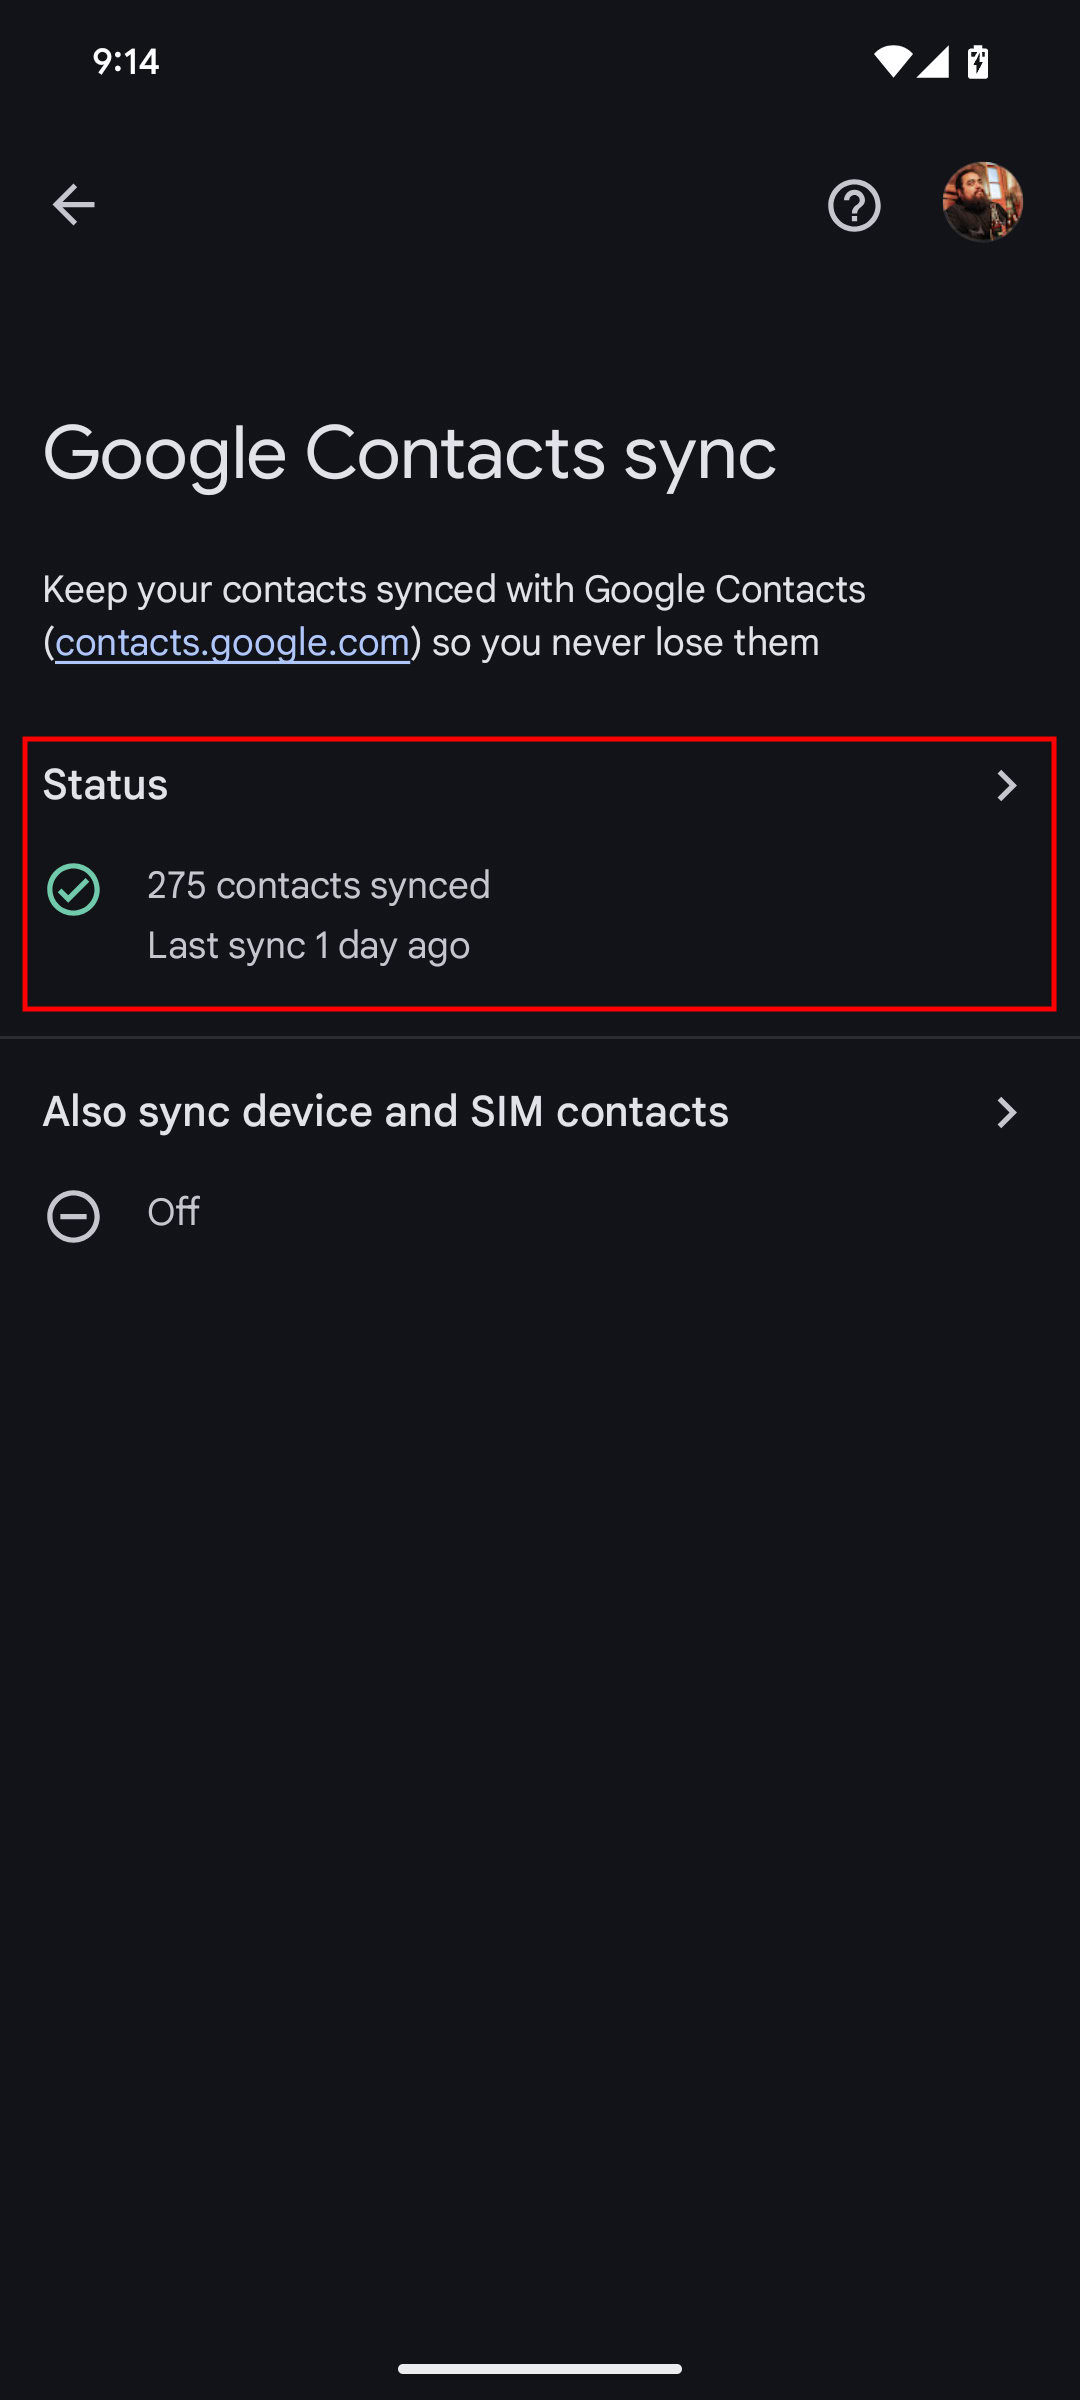This screenshot has height=2400, width=1080.
Task: Tap the cellular signal icon
Action: coord(932,61)
